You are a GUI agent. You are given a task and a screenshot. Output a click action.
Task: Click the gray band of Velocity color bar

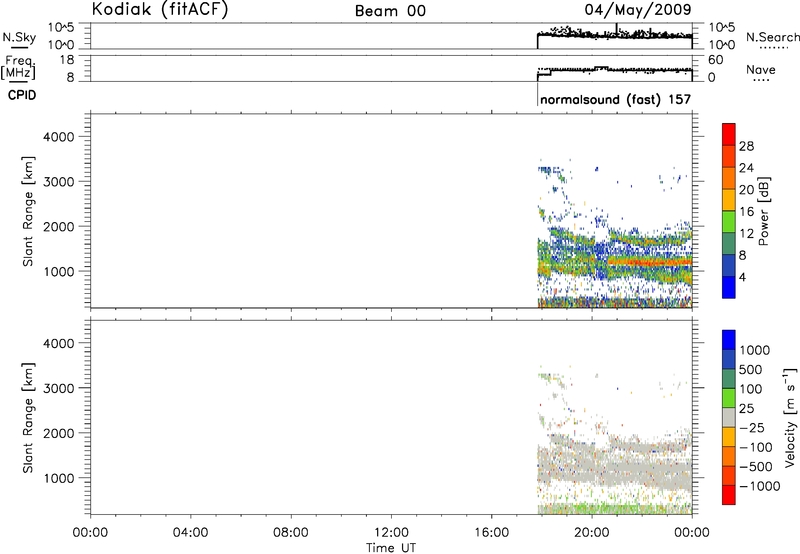pos(729,418)
